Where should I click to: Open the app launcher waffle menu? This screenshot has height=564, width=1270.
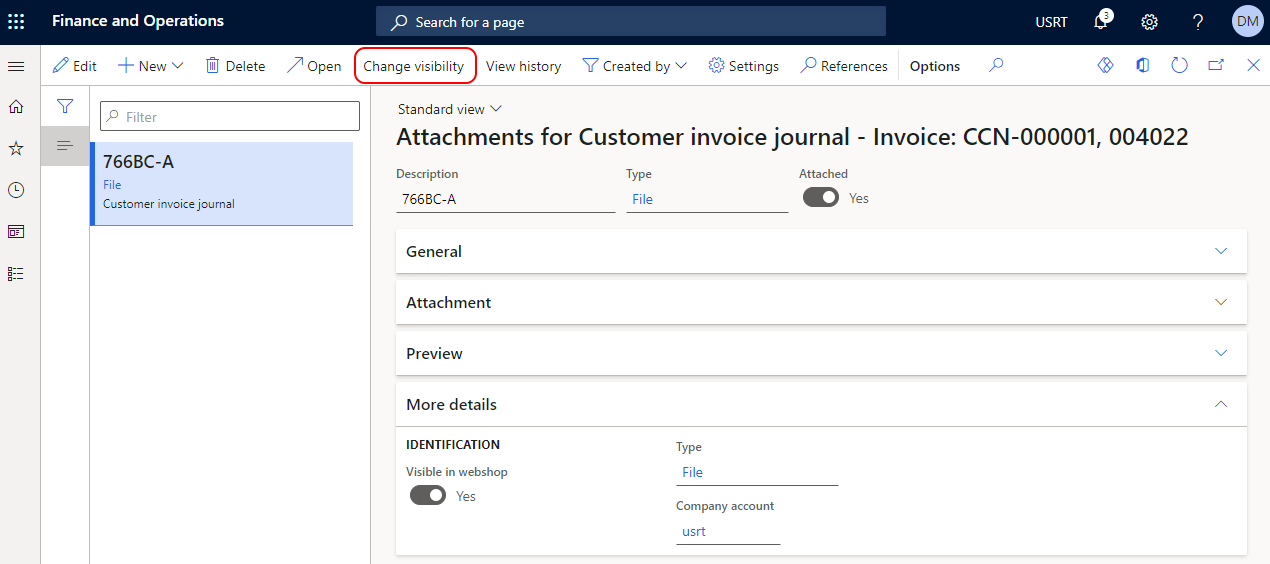[x=16, y=21]
